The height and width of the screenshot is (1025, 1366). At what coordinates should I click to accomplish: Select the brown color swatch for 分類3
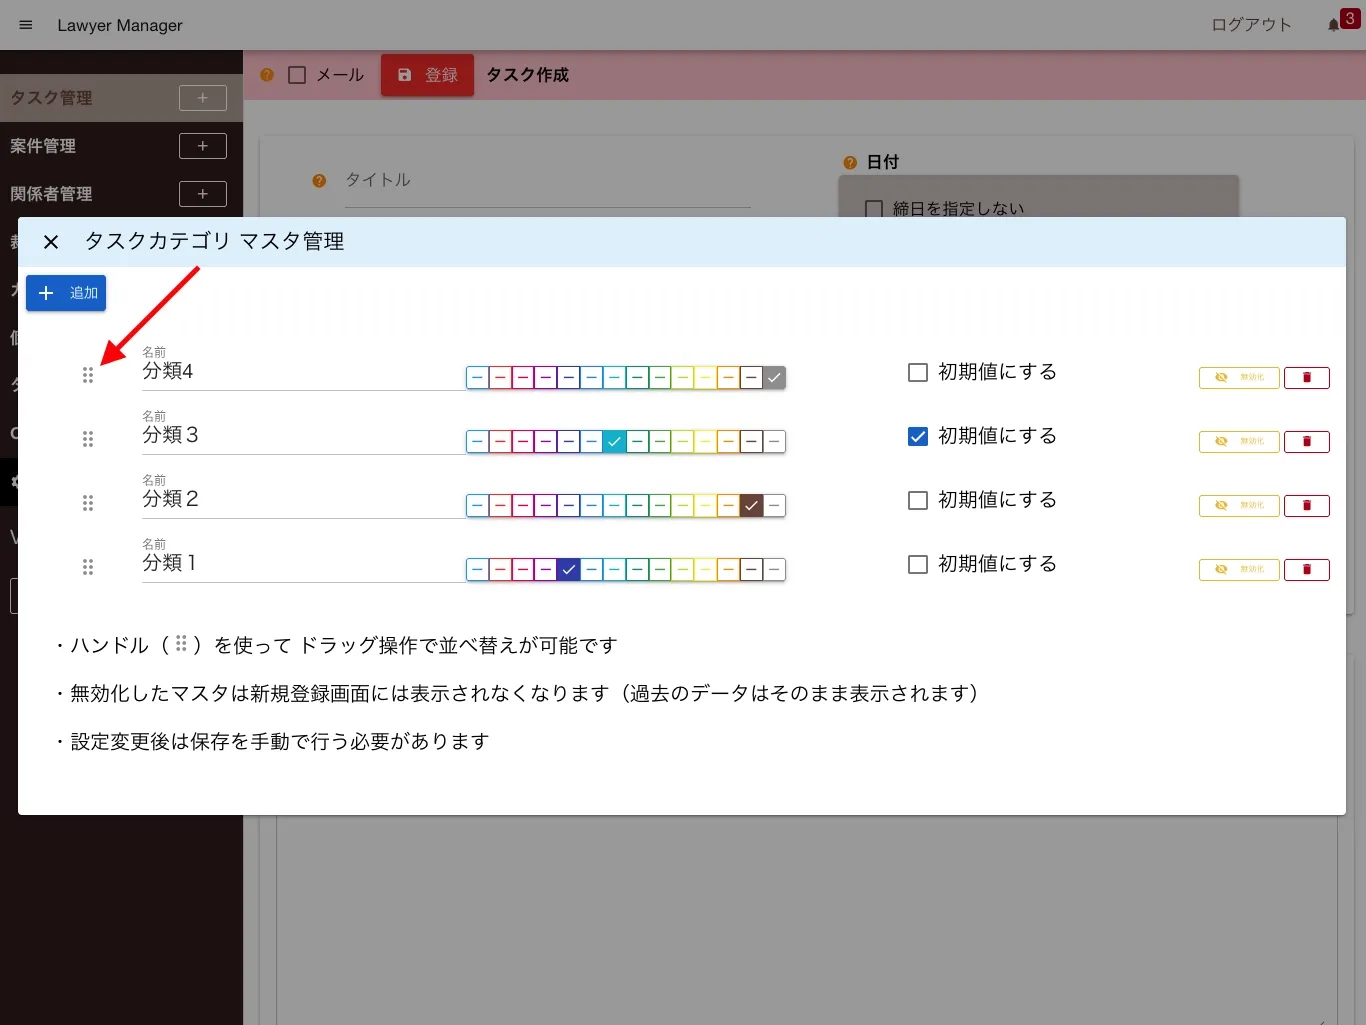(751, 442)
